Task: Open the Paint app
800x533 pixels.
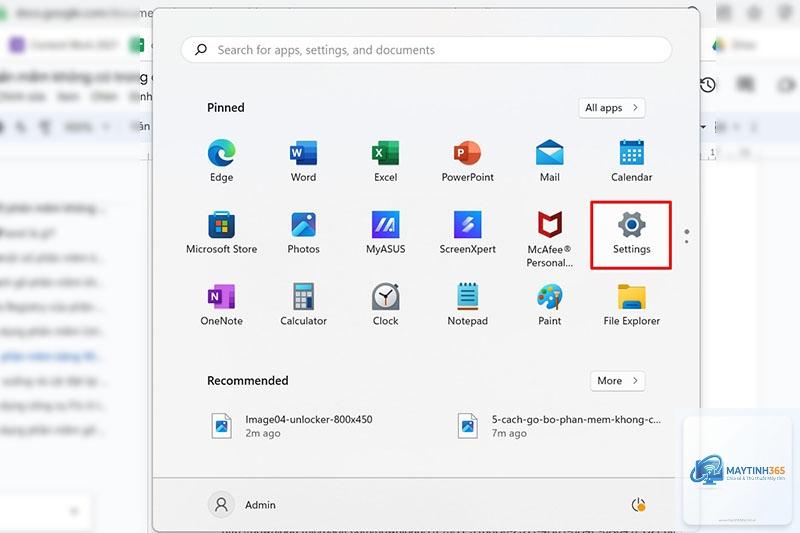Action: pos(549,304)
